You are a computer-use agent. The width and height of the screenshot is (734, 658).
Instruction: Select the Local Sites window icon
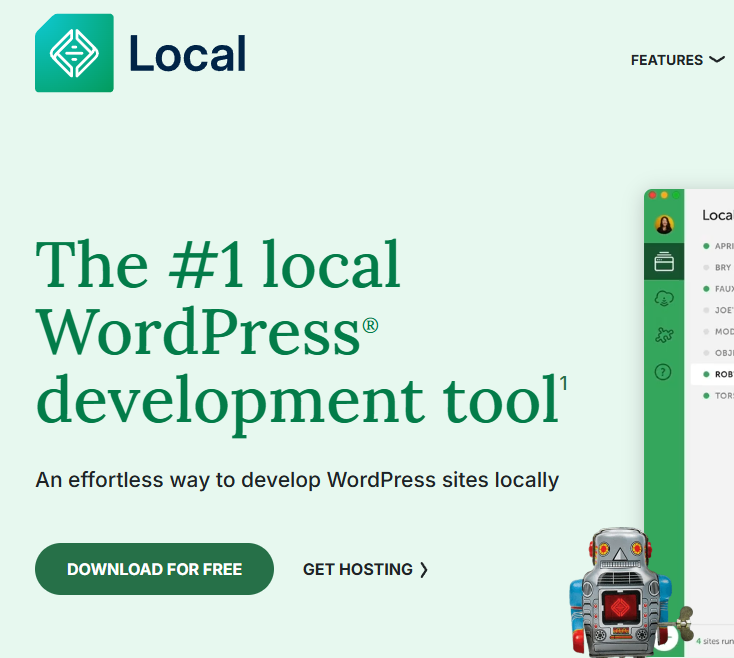point(664,262)
